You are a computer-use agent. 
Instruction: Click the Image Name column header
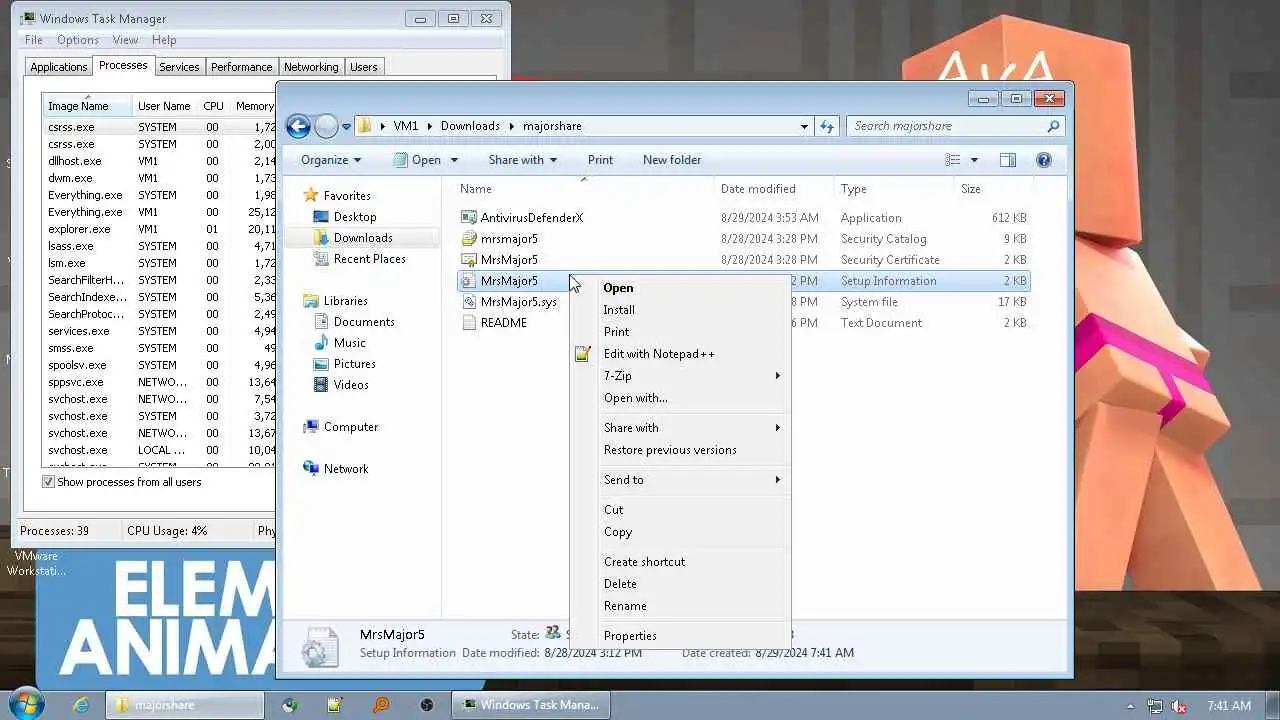87,106
